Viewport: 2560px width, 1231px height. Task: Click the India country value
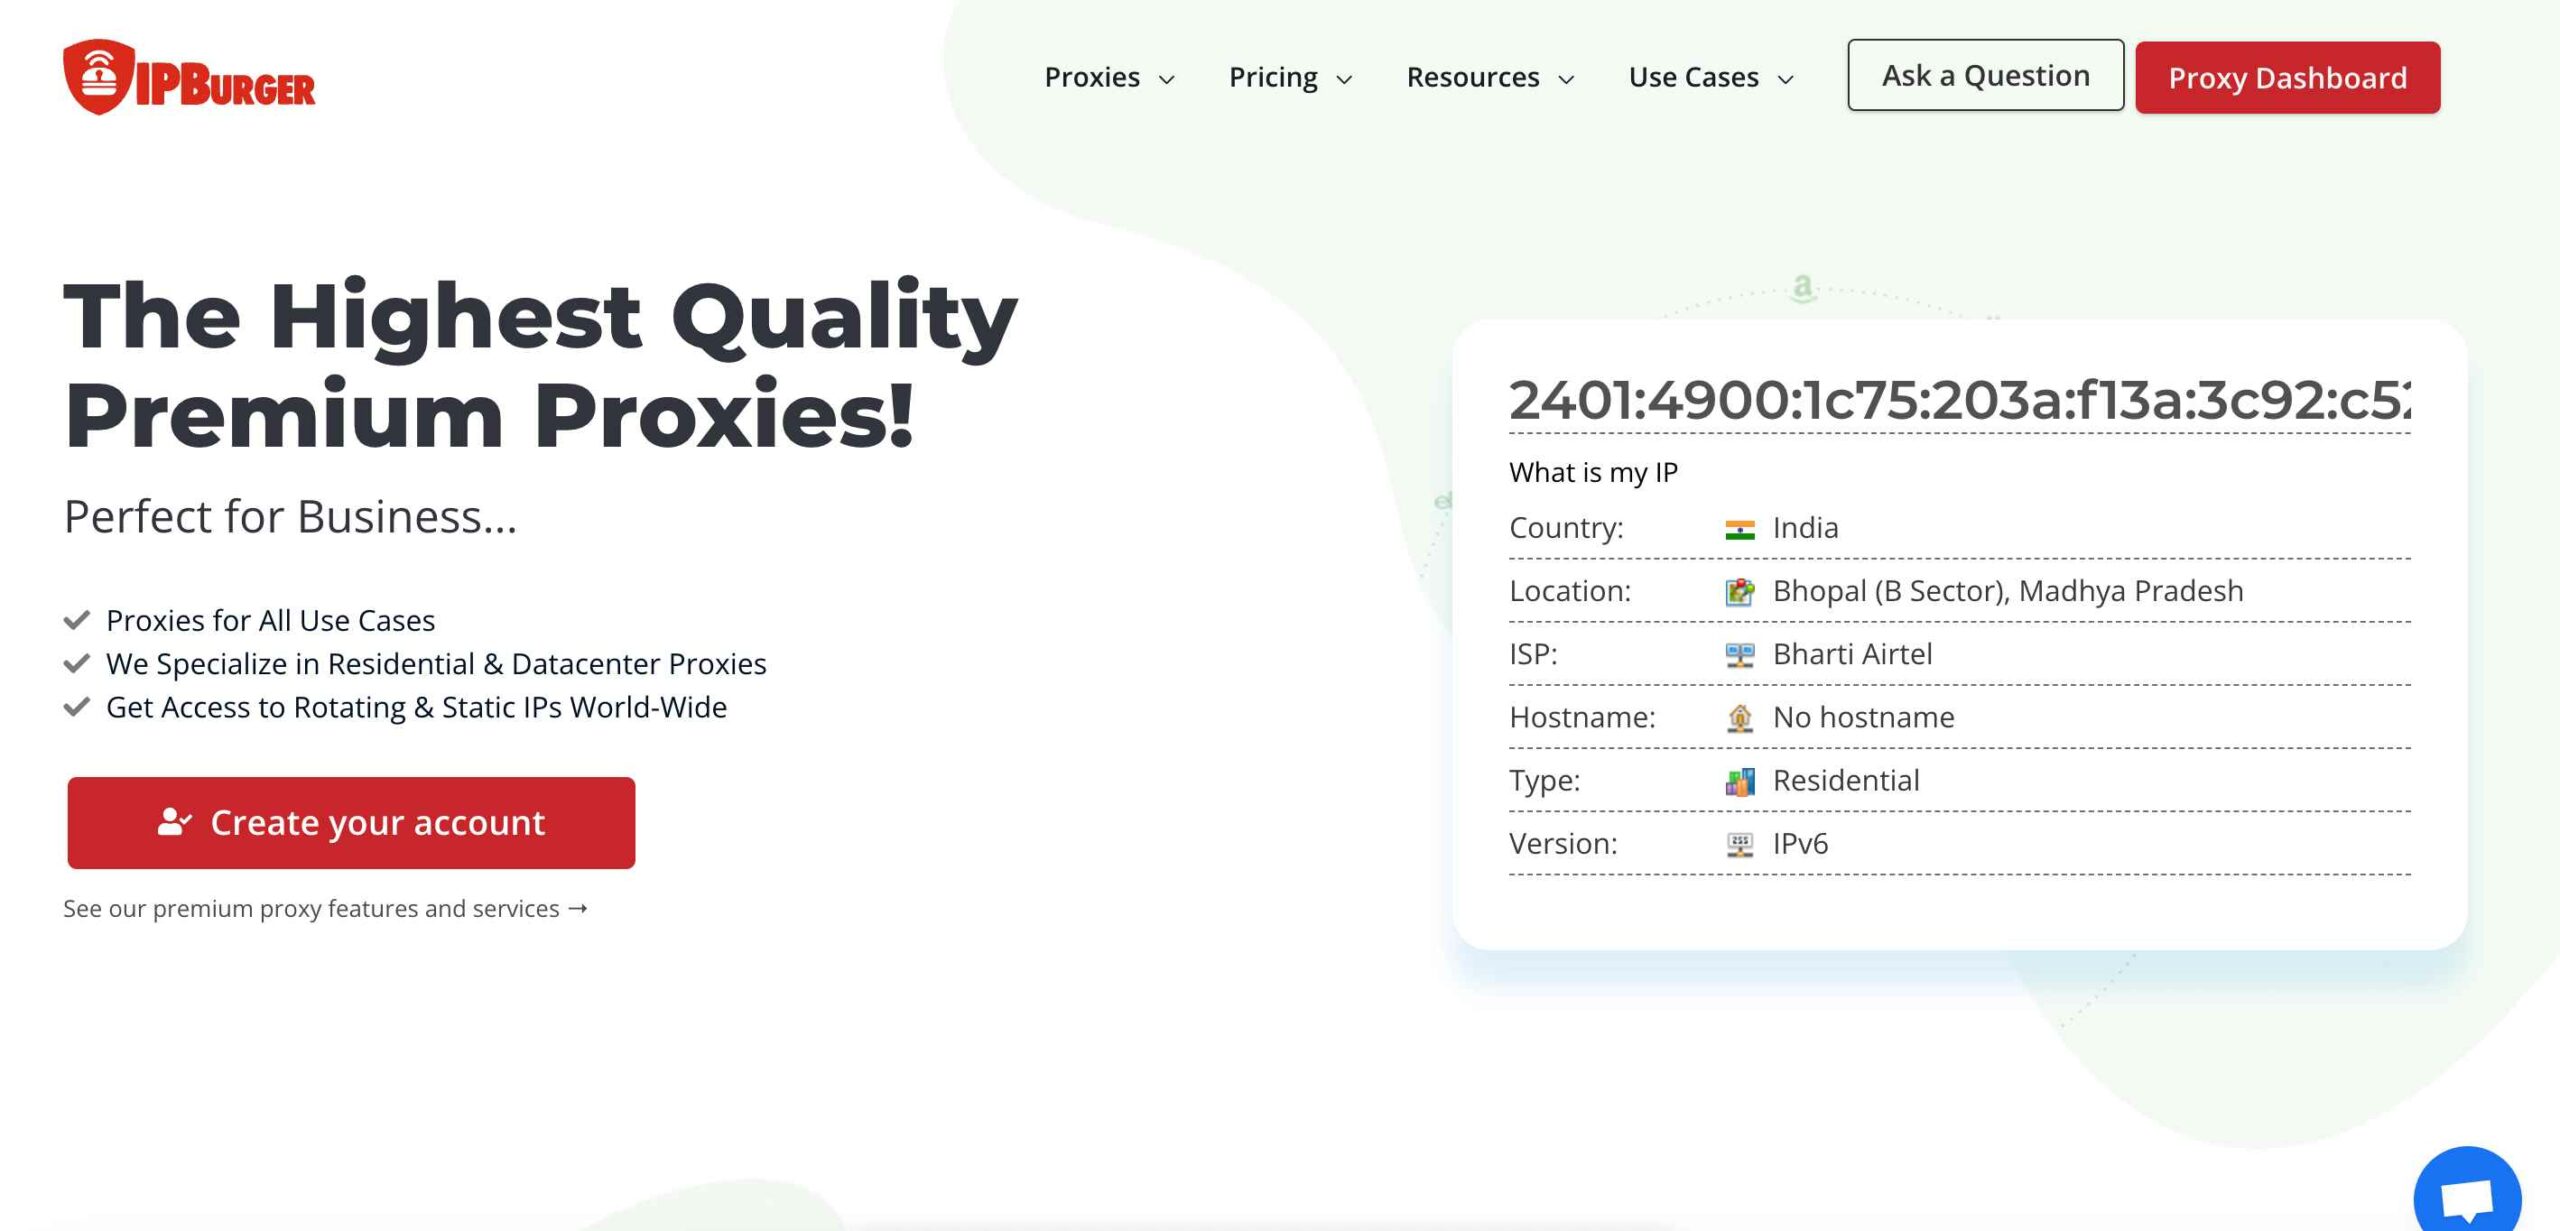1805,528
